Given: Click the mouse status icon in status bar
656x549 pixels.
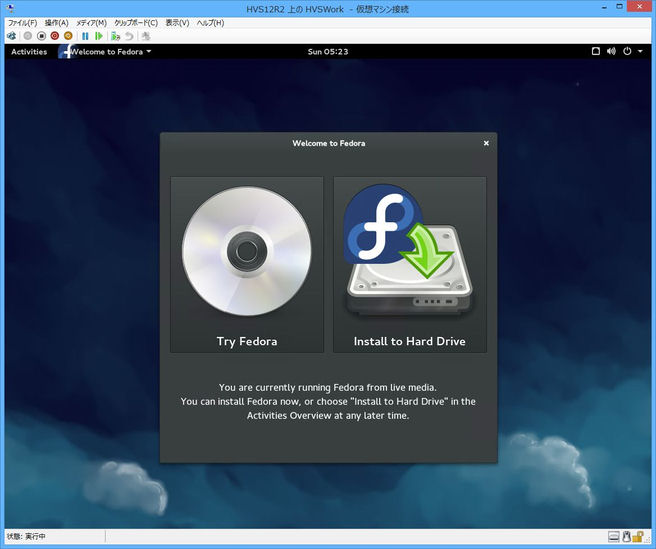Looking at the screenshot, I should [626, 536].
